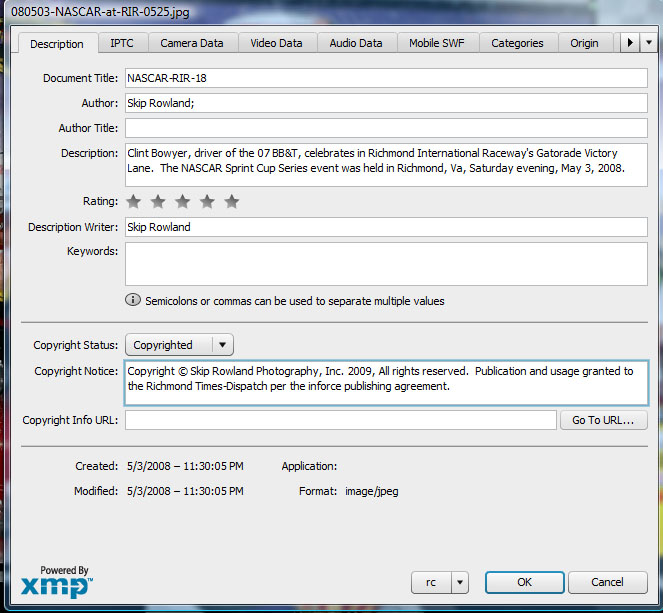
Task: Click the image/jpeg format value
Action: [372, 492]
